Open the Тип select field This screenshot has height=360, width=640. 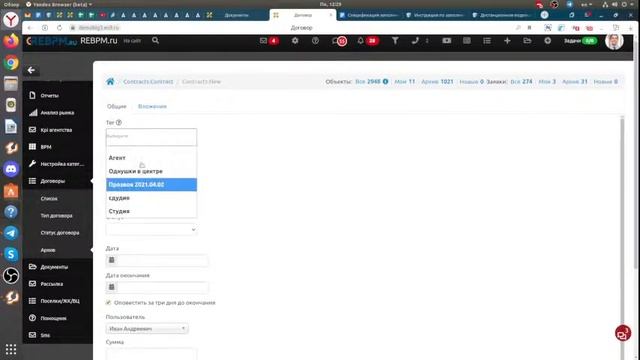[x=151, y=137]
